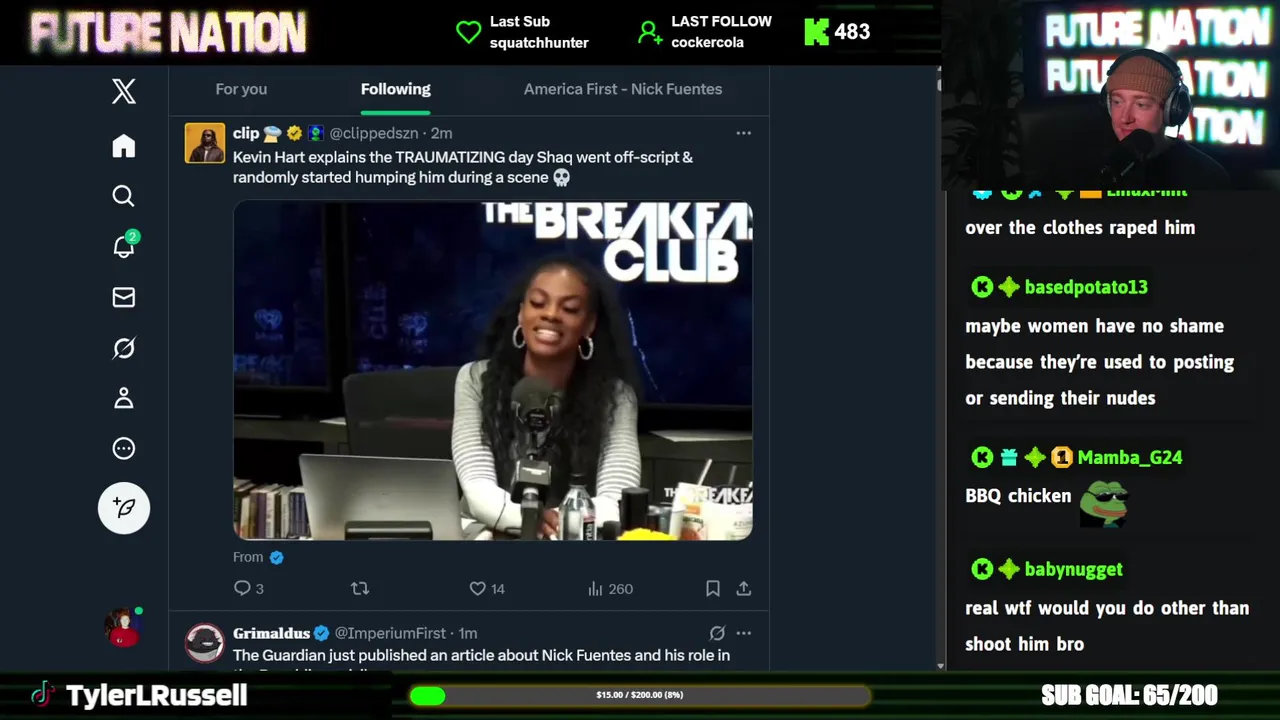
Task: Open the More circle icon in sidebar
Action: pyautogui.click(x=124, y=449)
